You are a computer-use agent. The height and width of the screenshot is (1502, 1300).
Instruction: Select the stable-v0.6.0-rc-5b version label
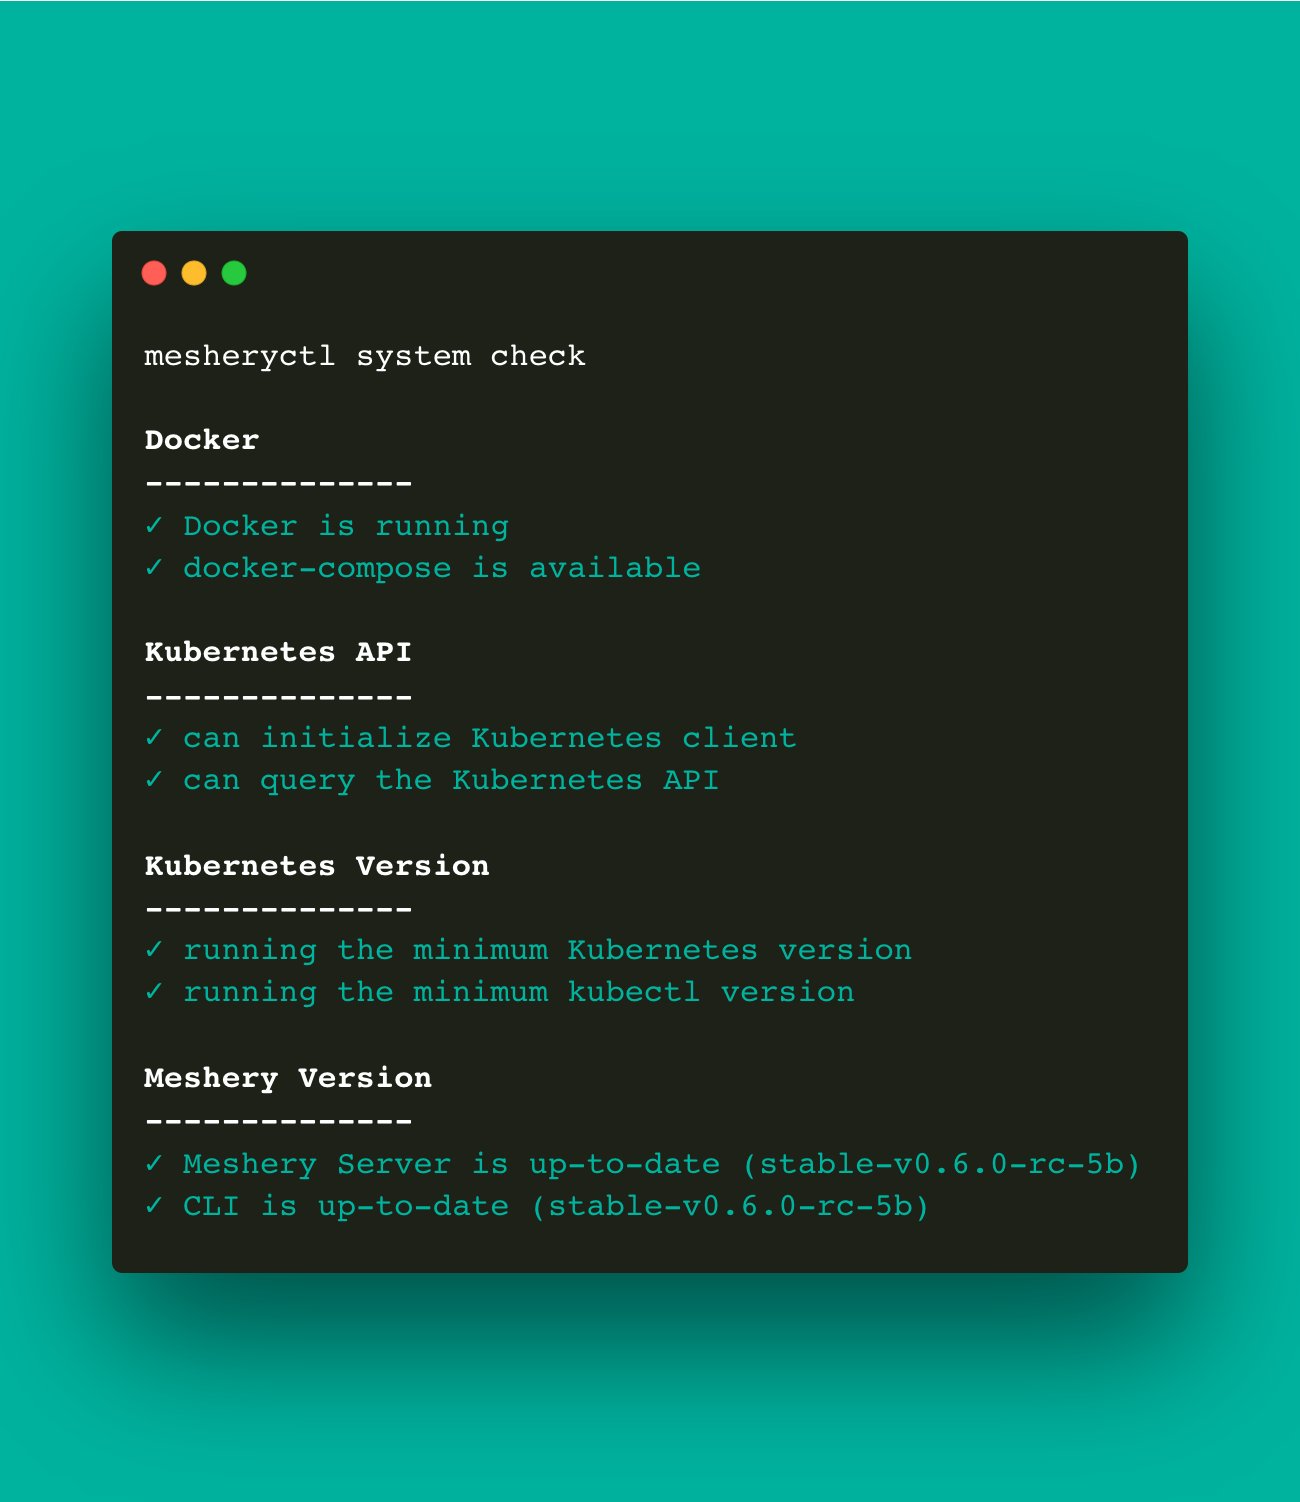coord(945,1164)
